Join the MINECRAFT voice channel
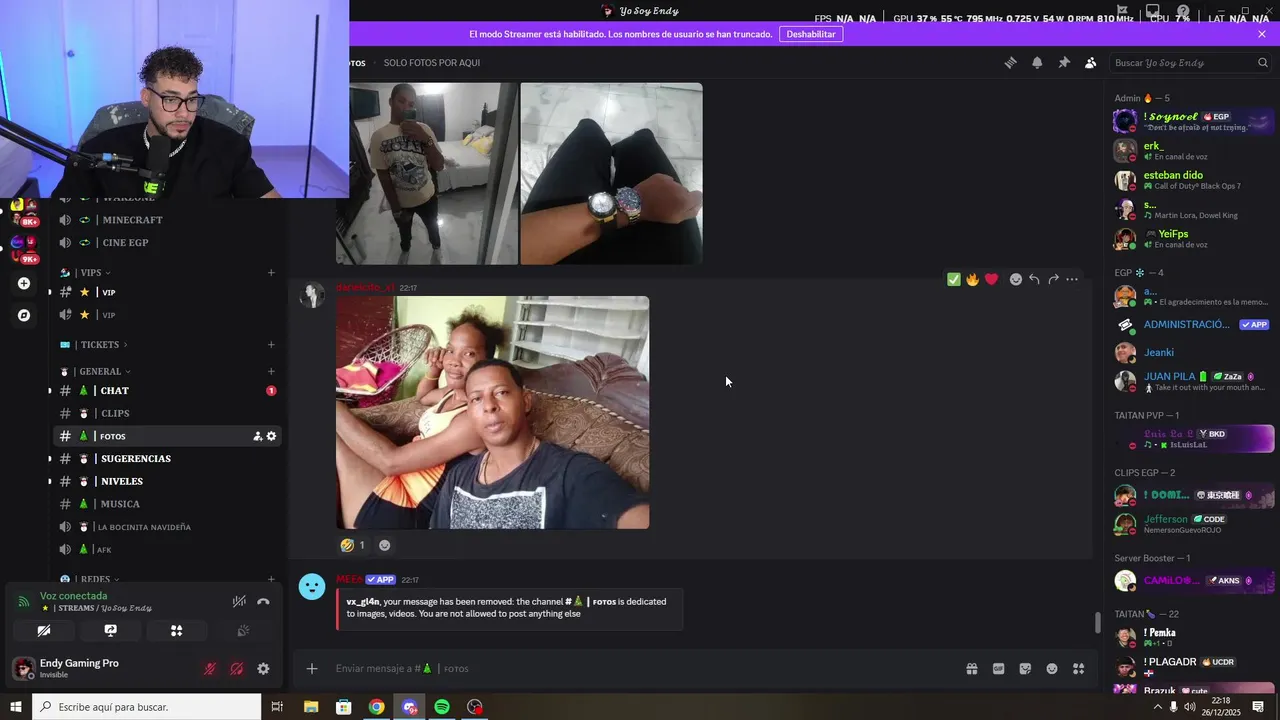This screenshot has width=1280, height=720. (167, 220)
